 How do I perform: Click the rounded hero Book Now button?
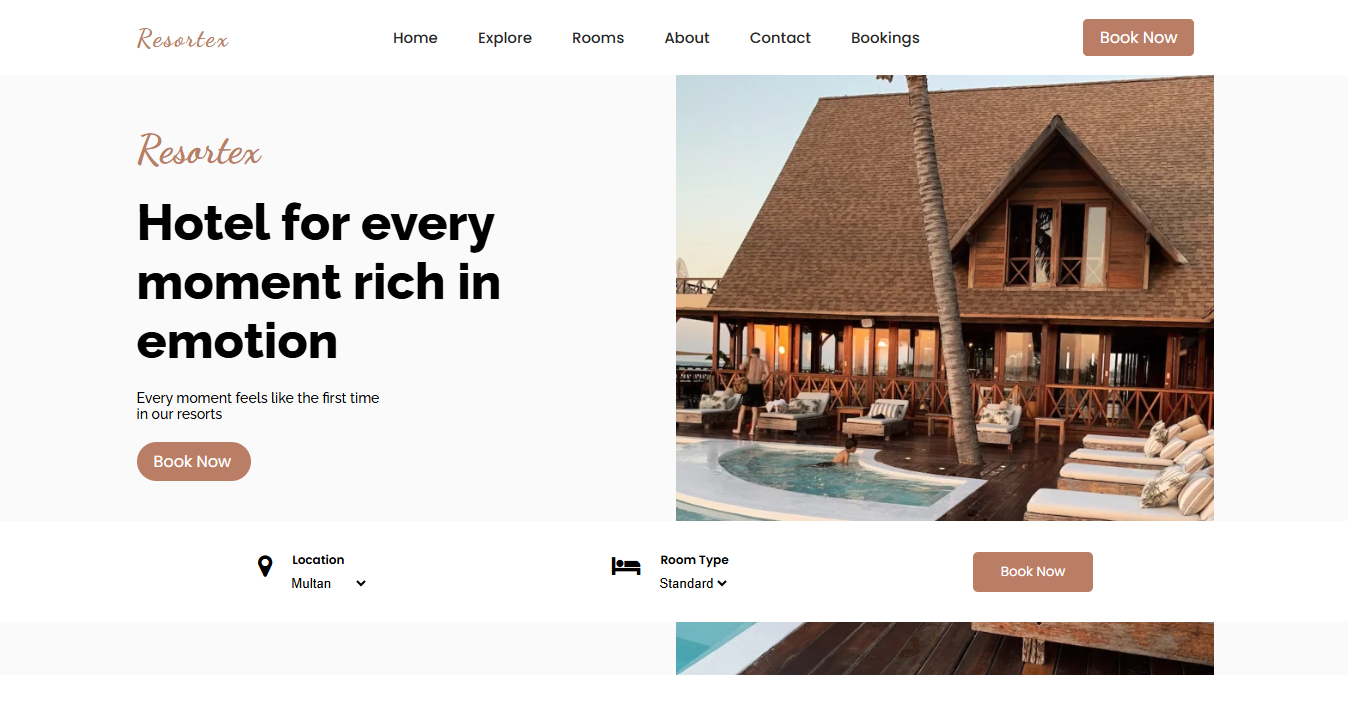tap(194, 461)
